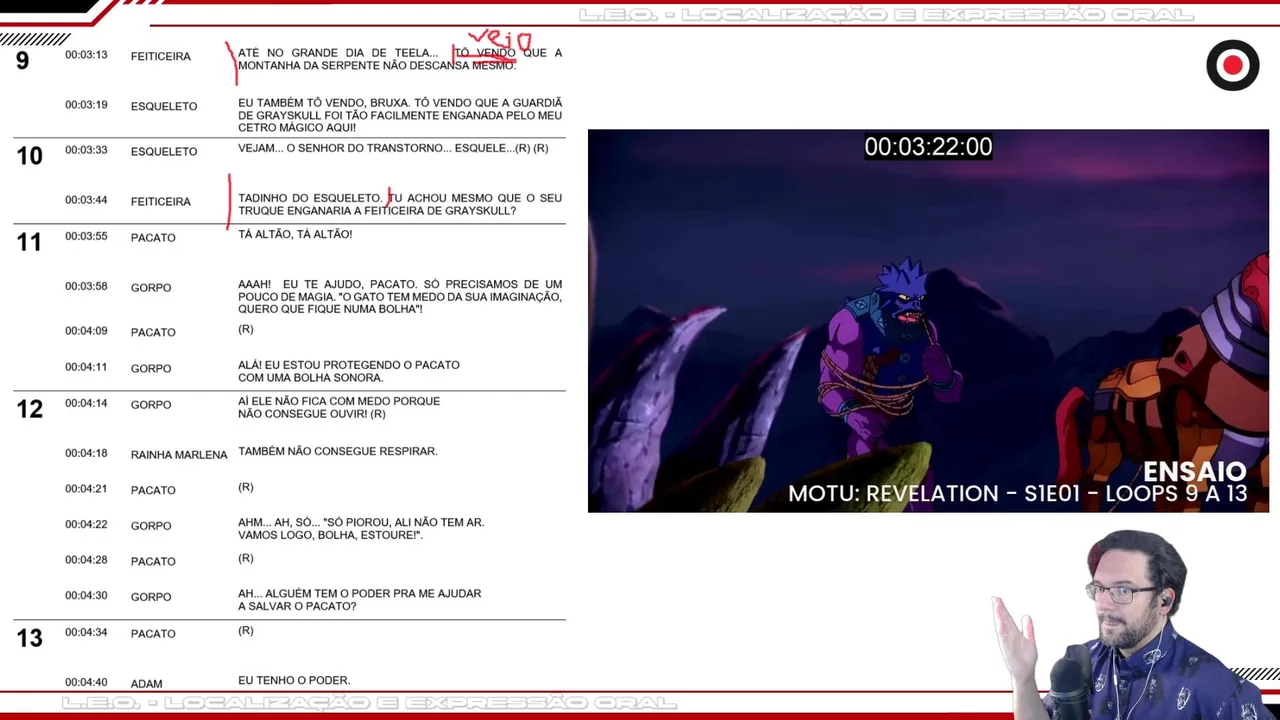Image resolution: width=1280 pixels, height=720 pixels.
Task: Select FEITICEIRA character name at 00:03:44
Action: click(160, 202)
